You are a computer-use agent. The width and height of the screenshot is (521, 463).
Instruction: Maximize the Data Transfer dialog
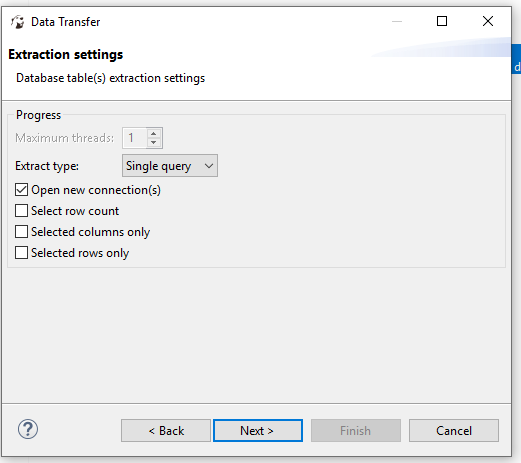coord(442,21)
